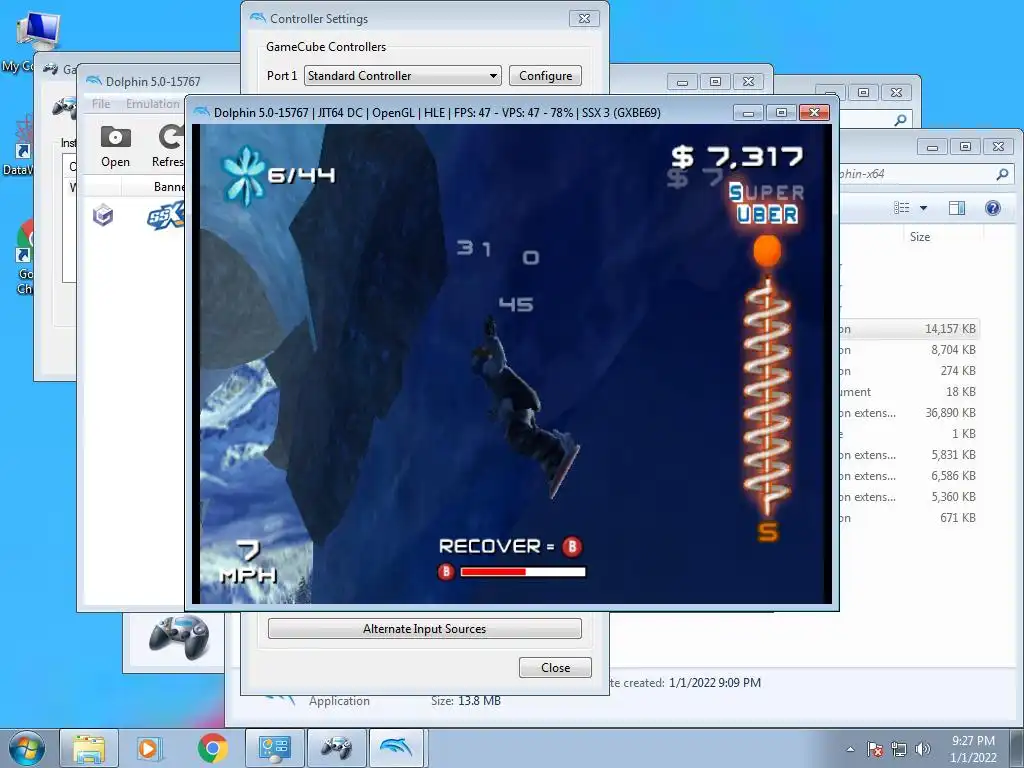Viewport: 1024px width, 768px height.
Task: Click the Control Panel taskbar icon
Action: [274, 748]
